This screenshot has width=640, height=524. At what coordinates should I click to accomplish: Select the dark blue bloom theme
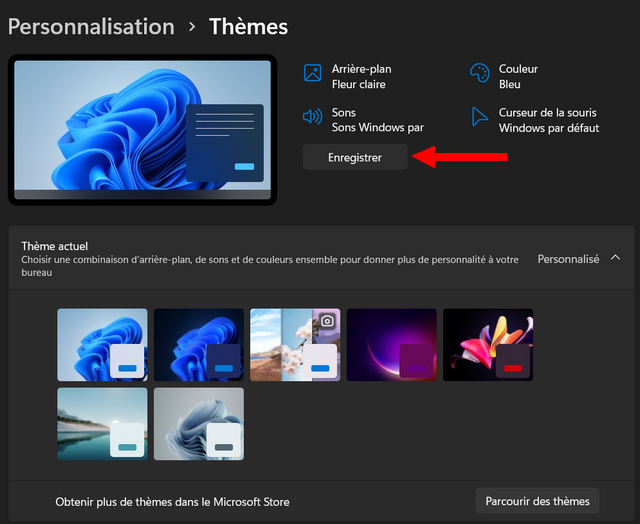[x=199, y=345]
